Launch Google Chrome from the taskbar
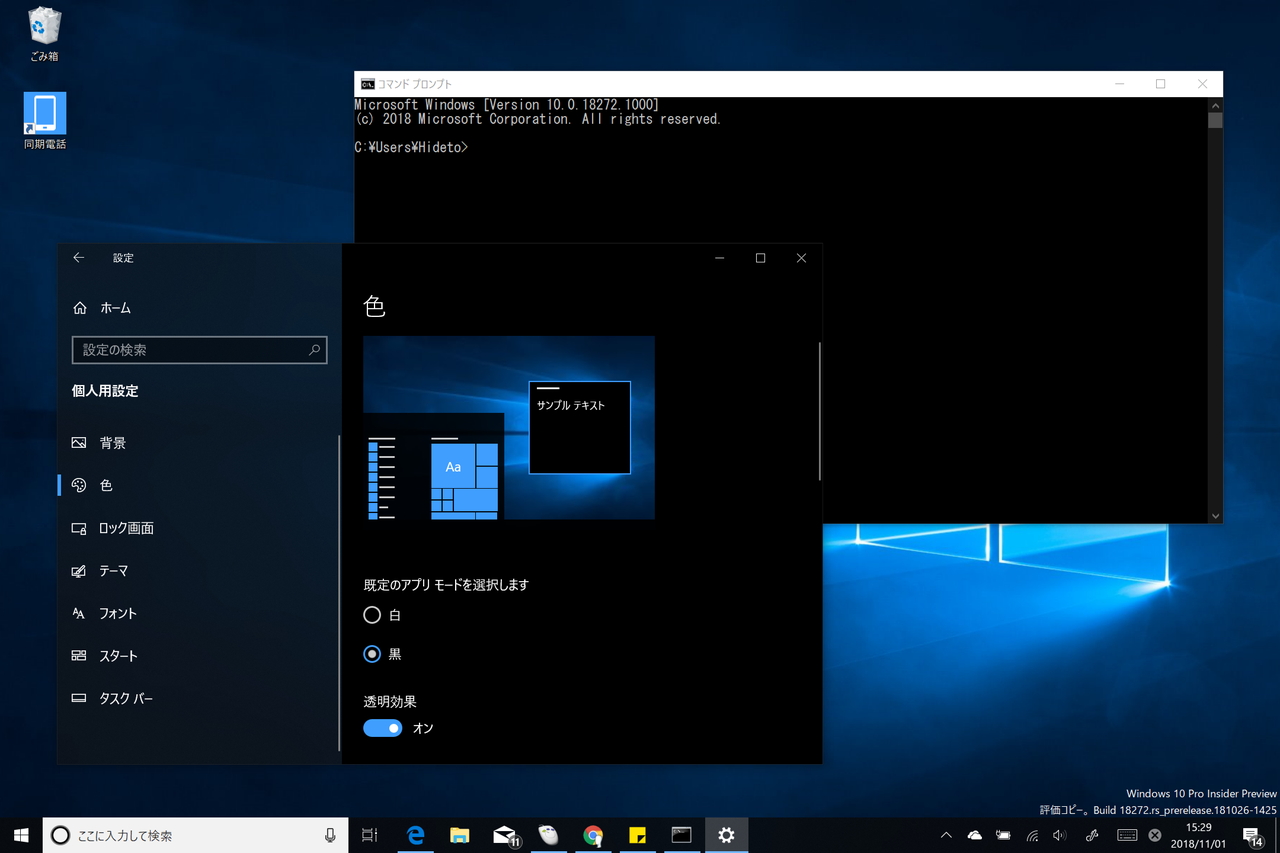Image resolution: width=1280 pixels, height=853 pixels. click(593, 835)
